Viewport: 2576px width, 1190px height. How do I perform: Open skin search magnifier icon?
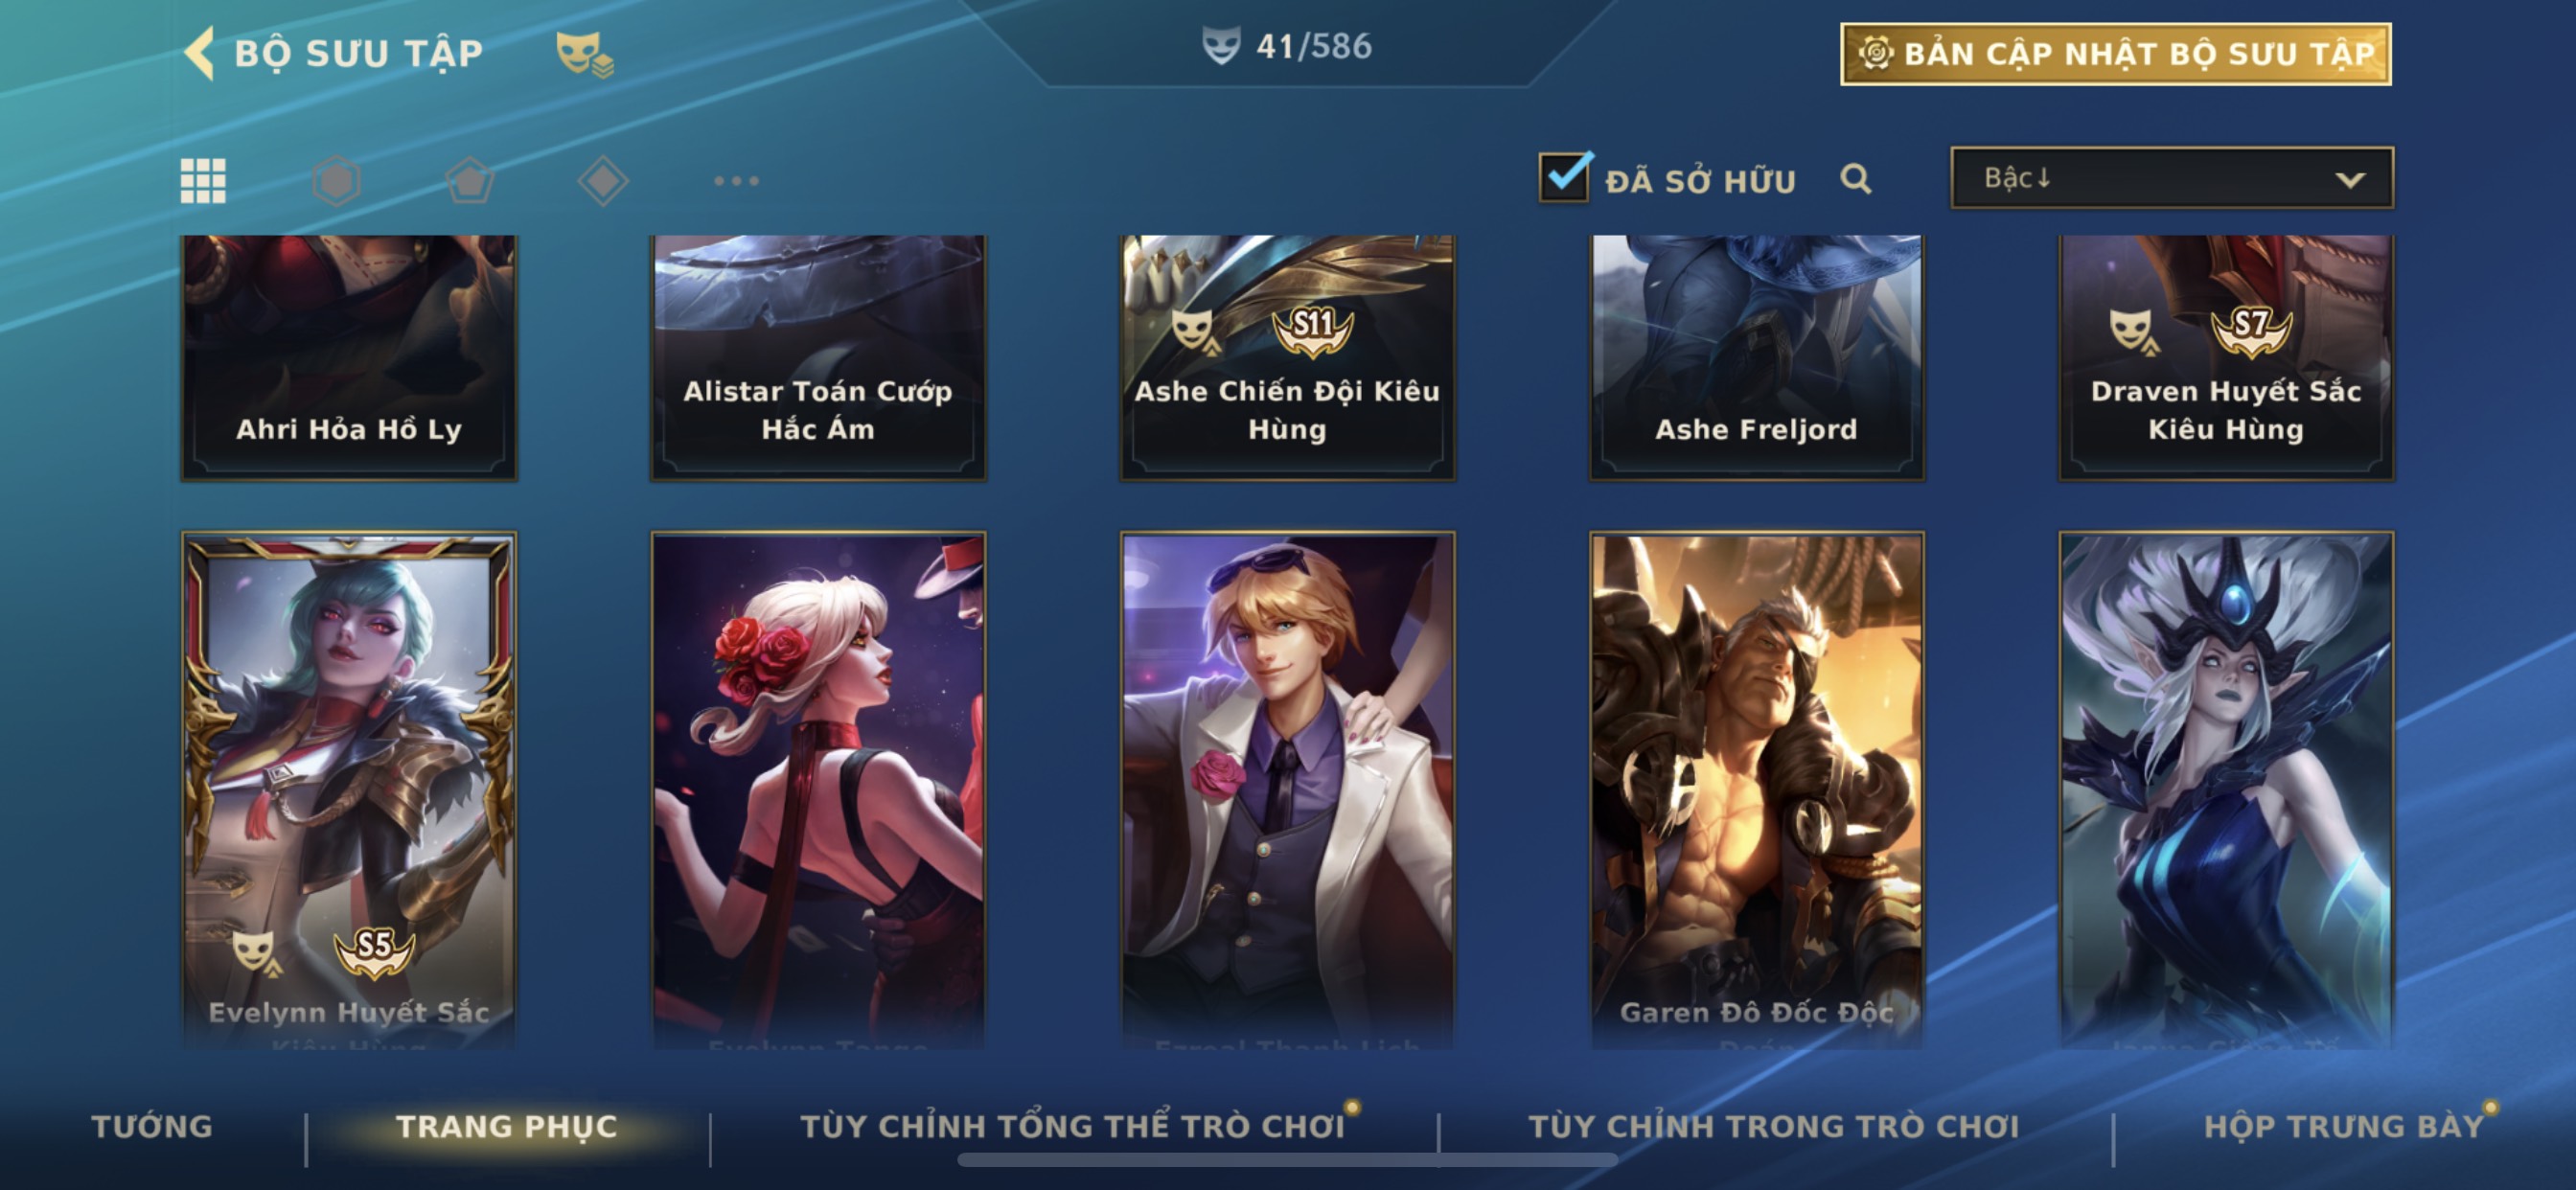(x=1856, y=179)
